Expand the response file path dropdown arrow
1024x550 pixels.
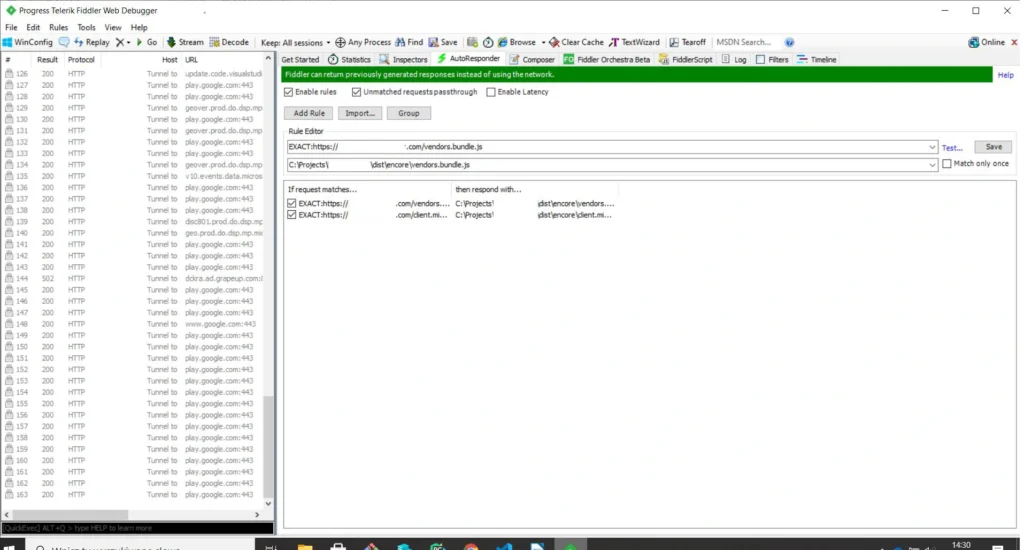pos(932,165)
